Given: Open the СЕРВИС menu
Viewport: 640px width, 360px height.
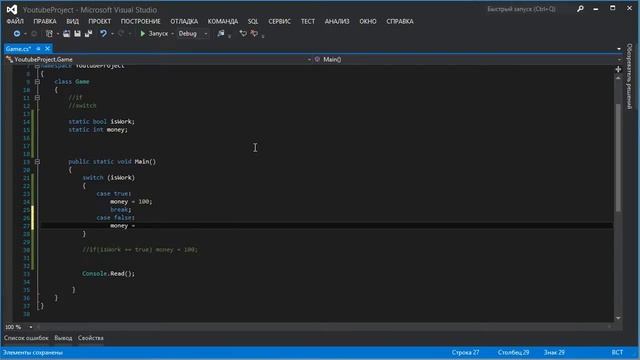Looking at the screenshot, I should point(280,21).
